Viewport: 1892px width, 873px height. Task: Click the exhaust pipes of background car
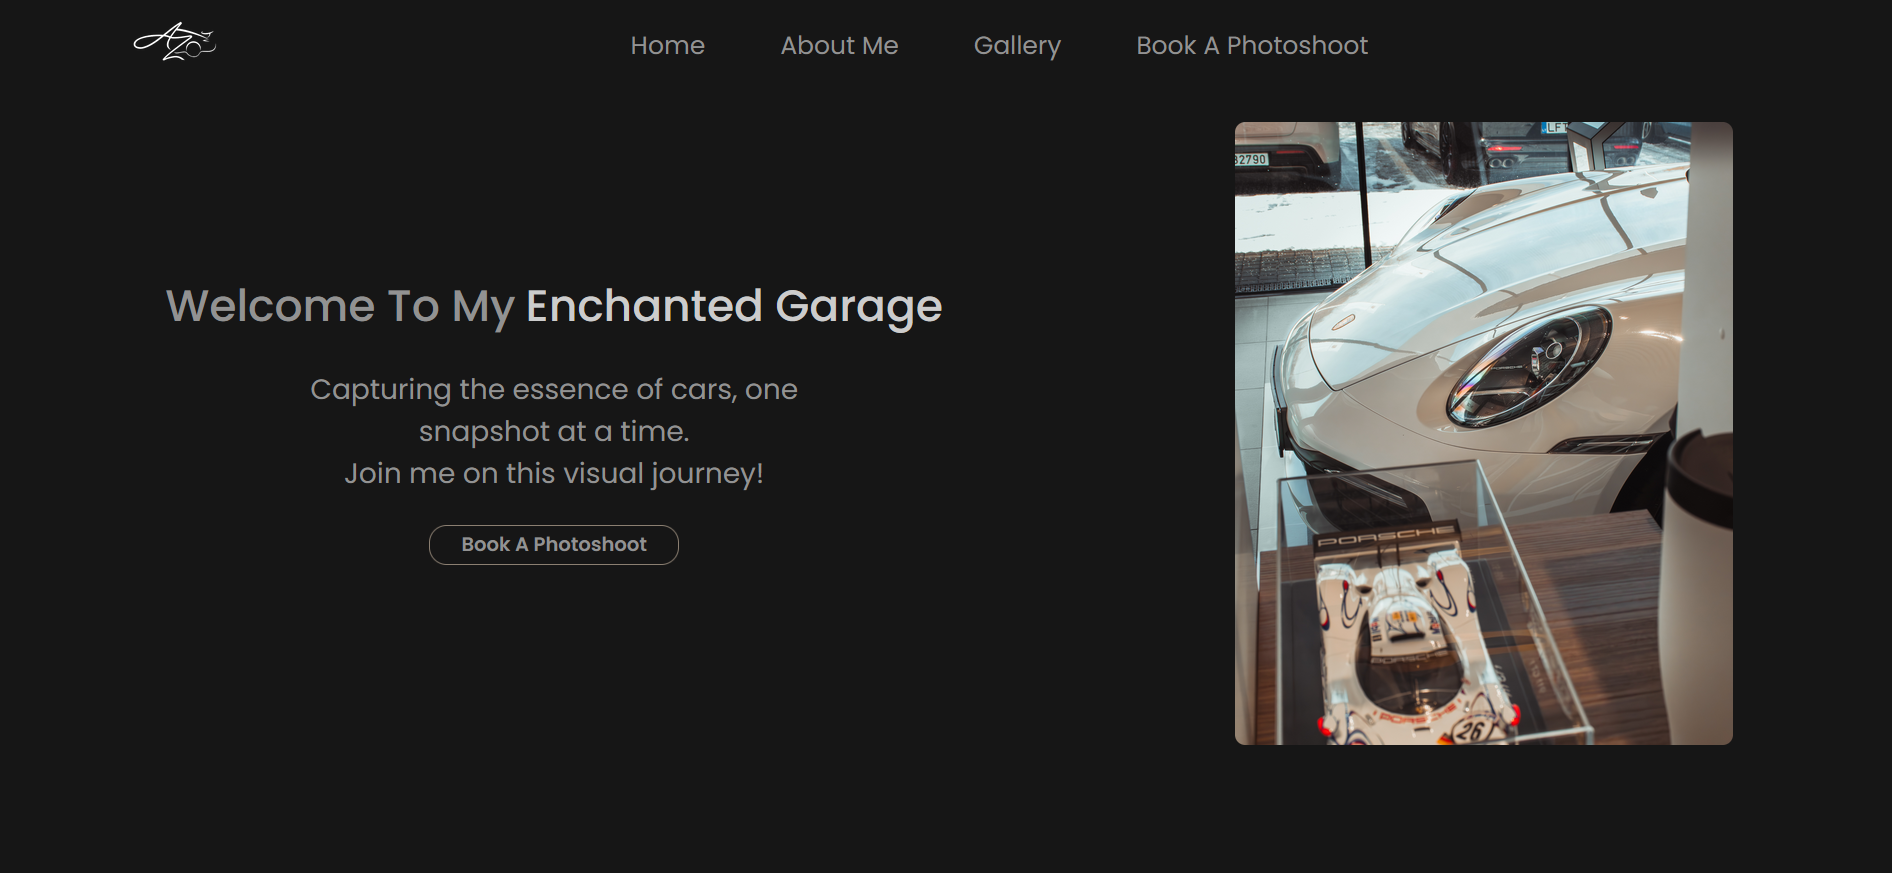[x=1501, y=162]
